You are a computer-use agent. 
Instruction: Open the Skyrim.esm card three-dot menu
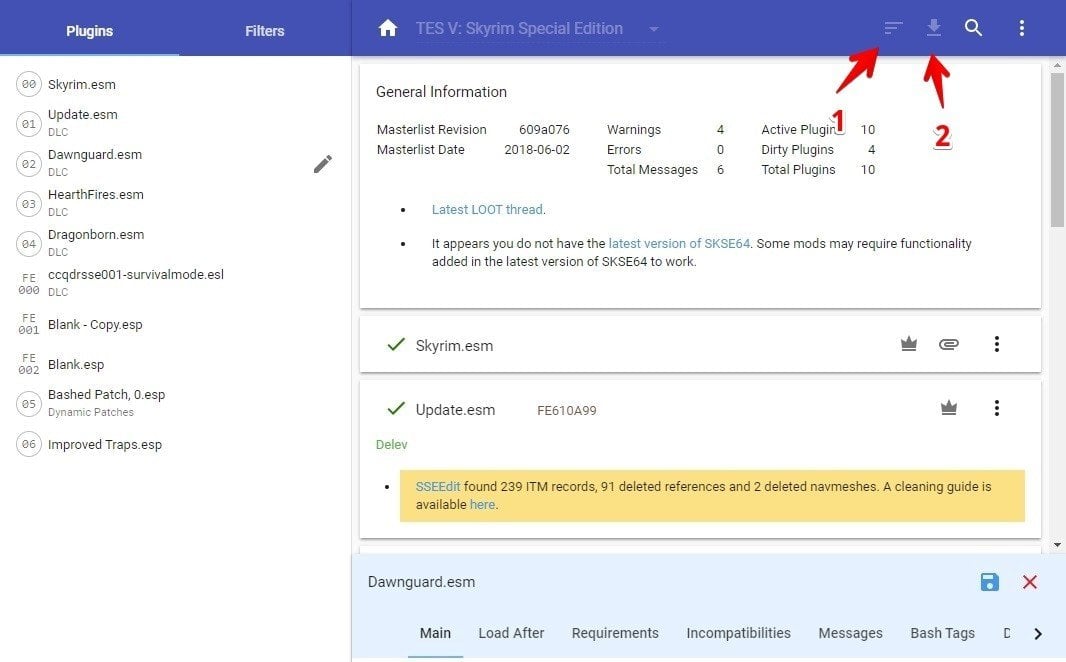click(x=997, y=344)
